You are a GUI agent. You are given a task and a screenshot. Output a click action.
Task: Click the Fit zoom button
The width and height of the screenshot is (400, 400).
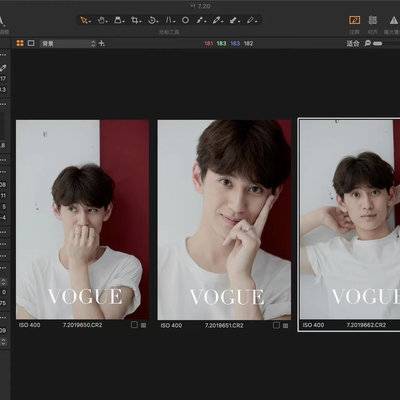[x=353, y=43]
